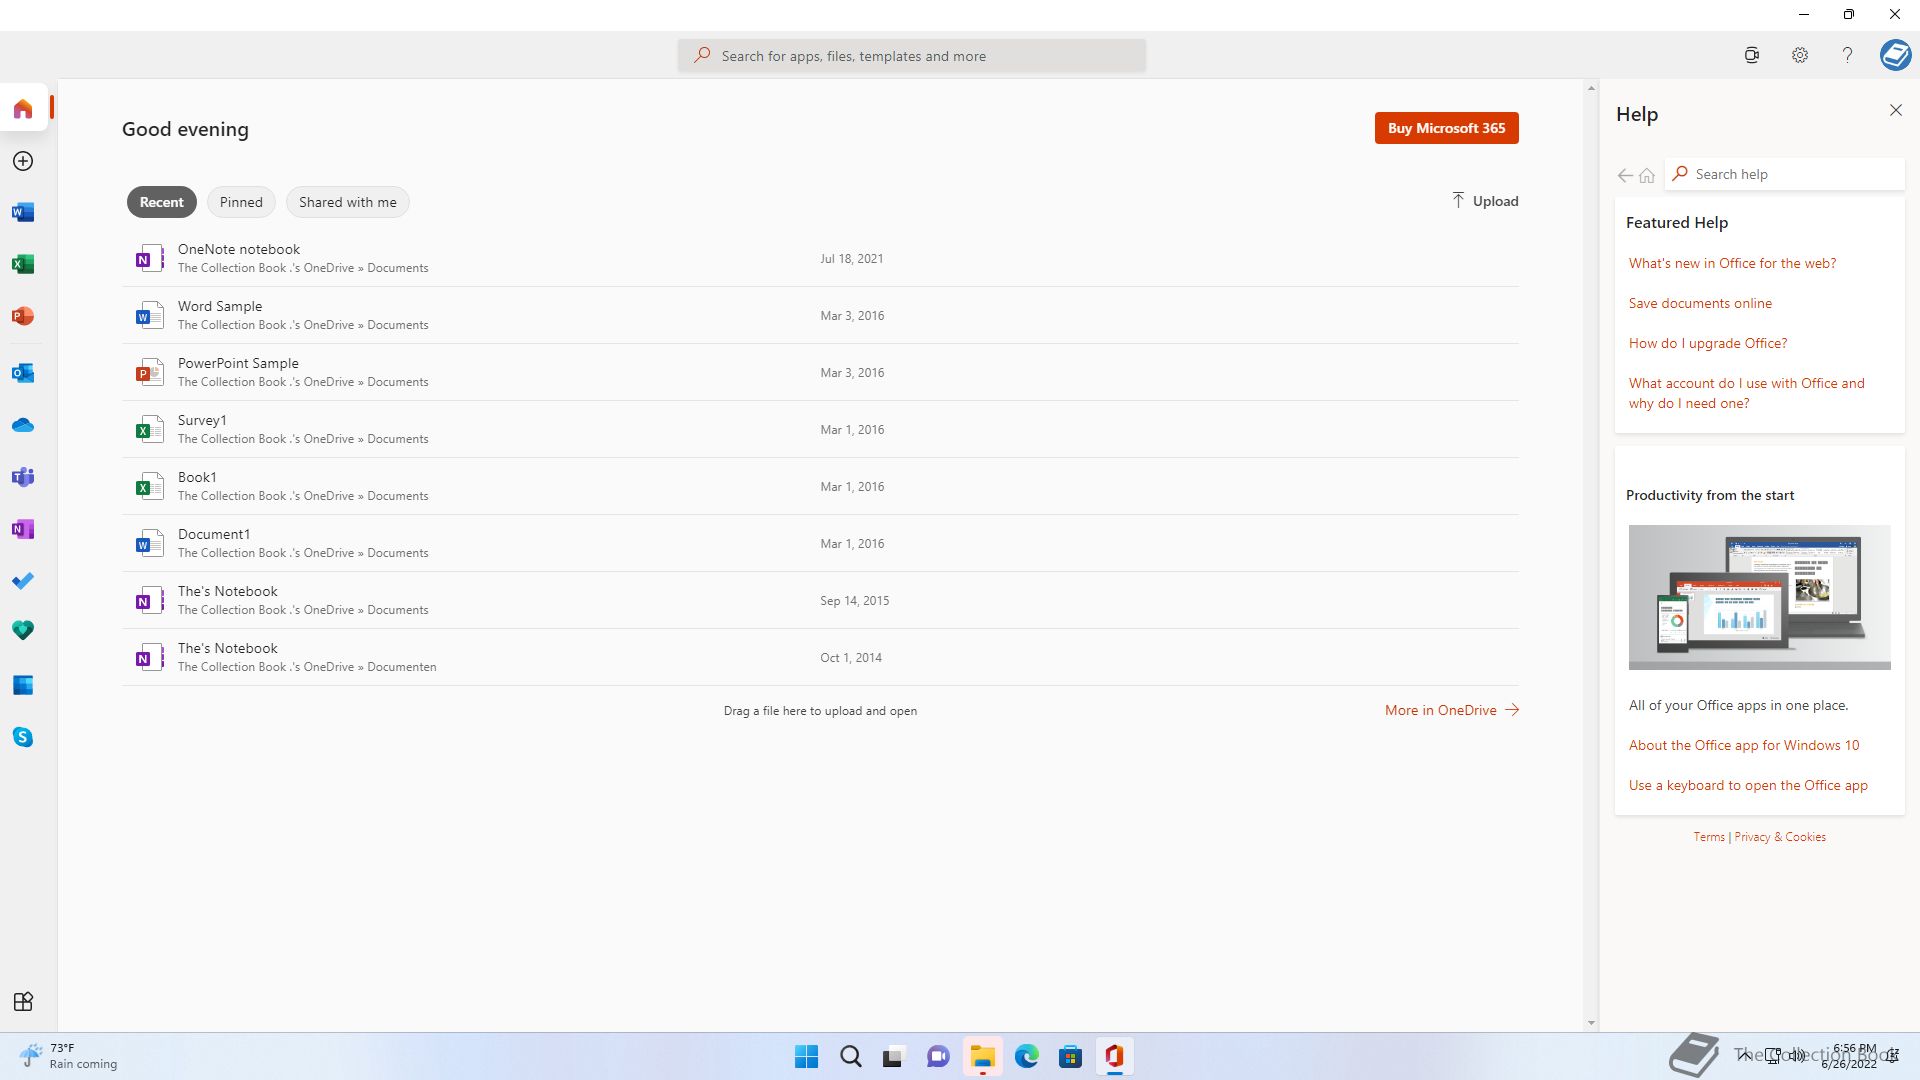Open To Do checkmark icon
1920x1080 pixels.
(23, 581)
